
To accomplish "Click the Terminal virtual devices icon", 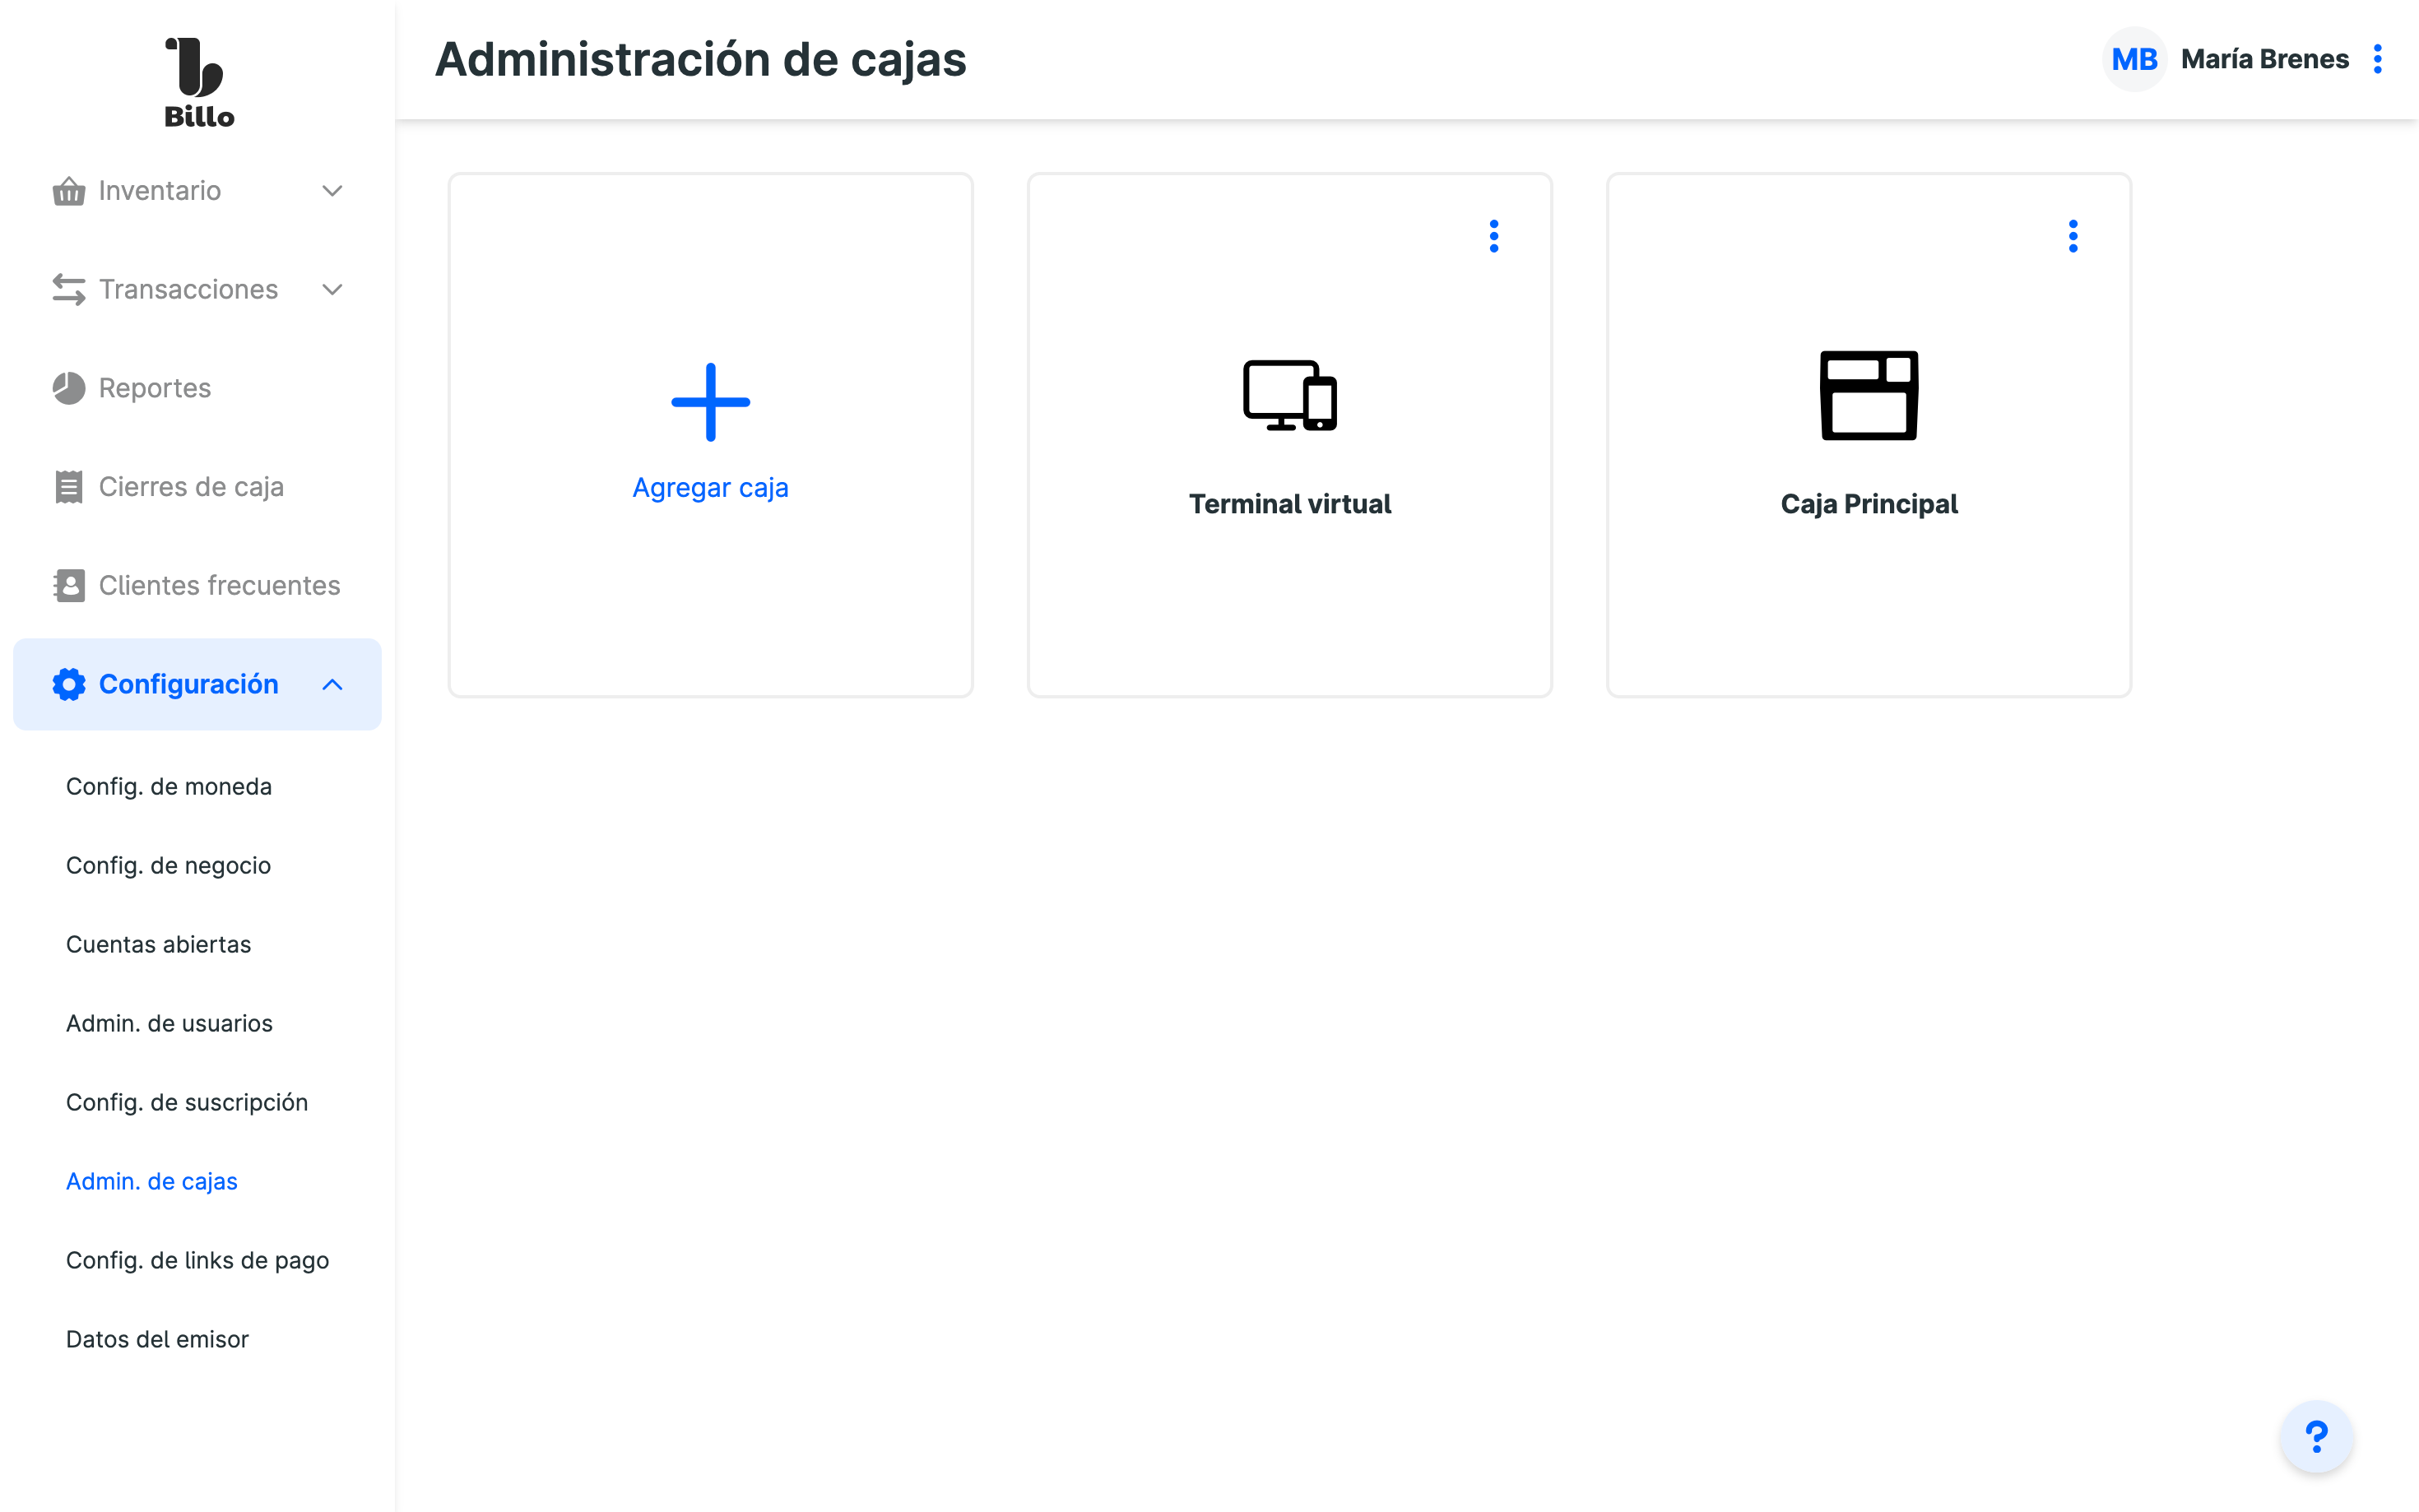I will point(1289,395).
